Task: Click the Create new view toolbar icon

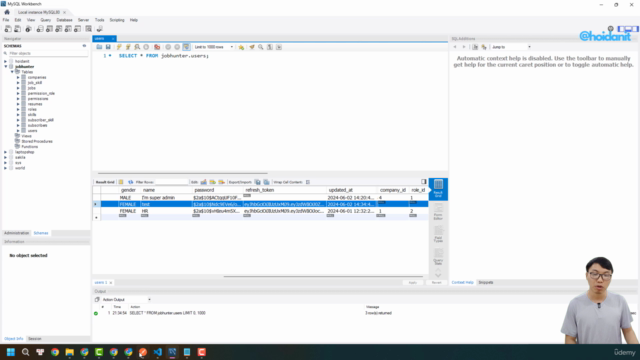Action: (x=58, y=29)
